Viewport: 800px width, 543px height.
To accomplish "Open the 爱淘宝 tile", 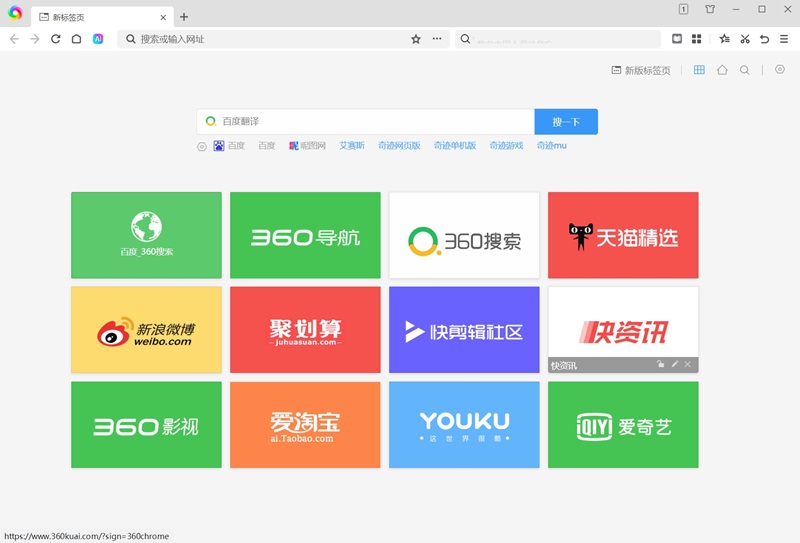I will pos(305,425).
